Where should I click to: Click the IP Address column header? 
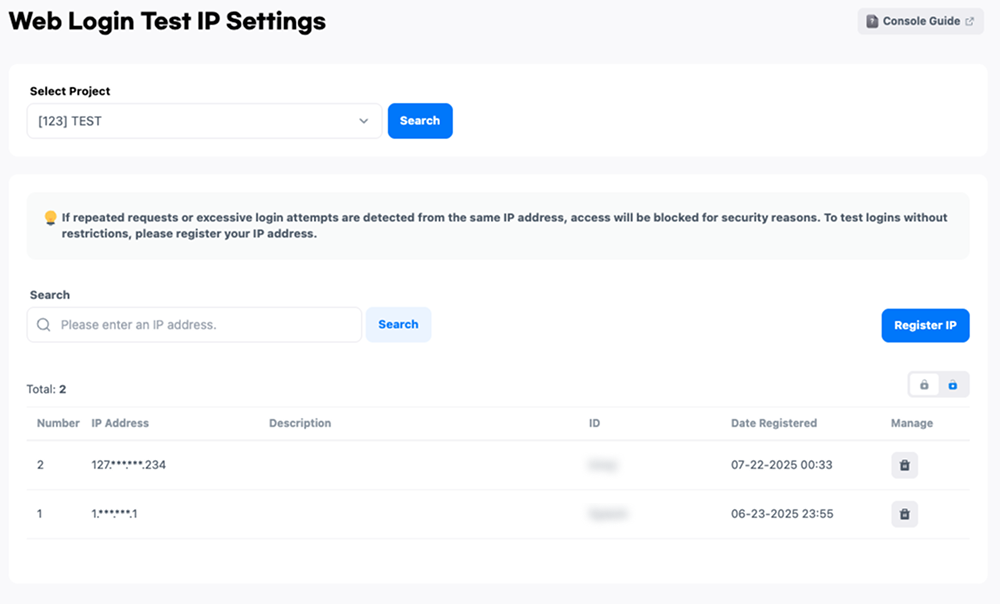[120, 423]
